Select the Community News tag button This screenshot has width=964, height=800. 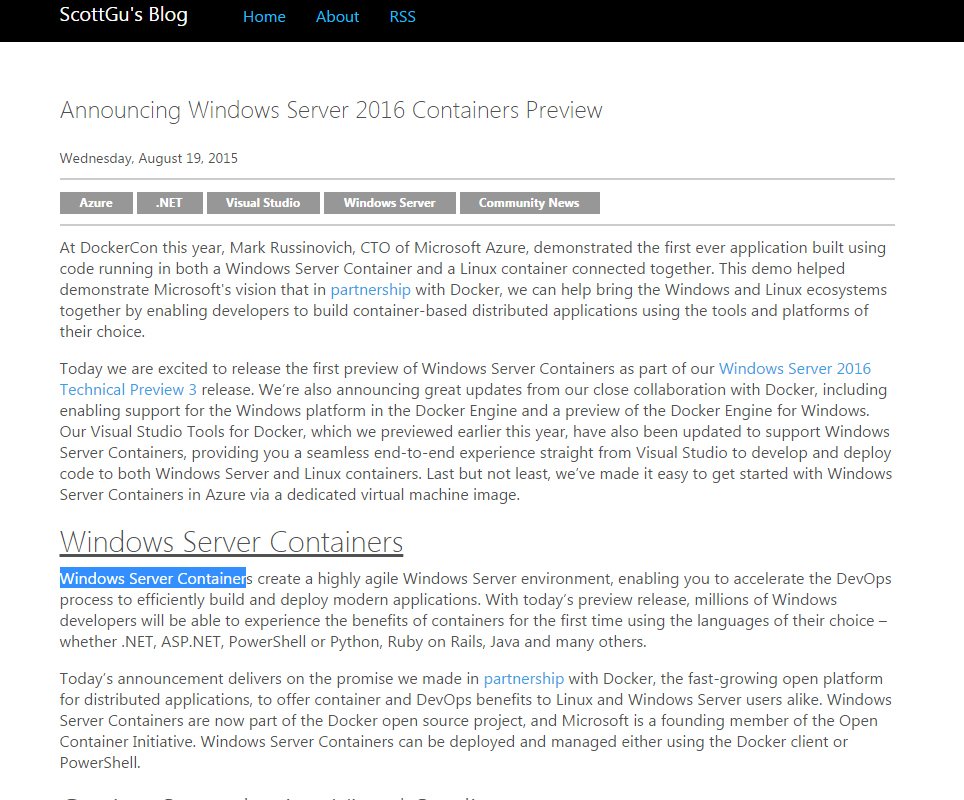point(529,203)
